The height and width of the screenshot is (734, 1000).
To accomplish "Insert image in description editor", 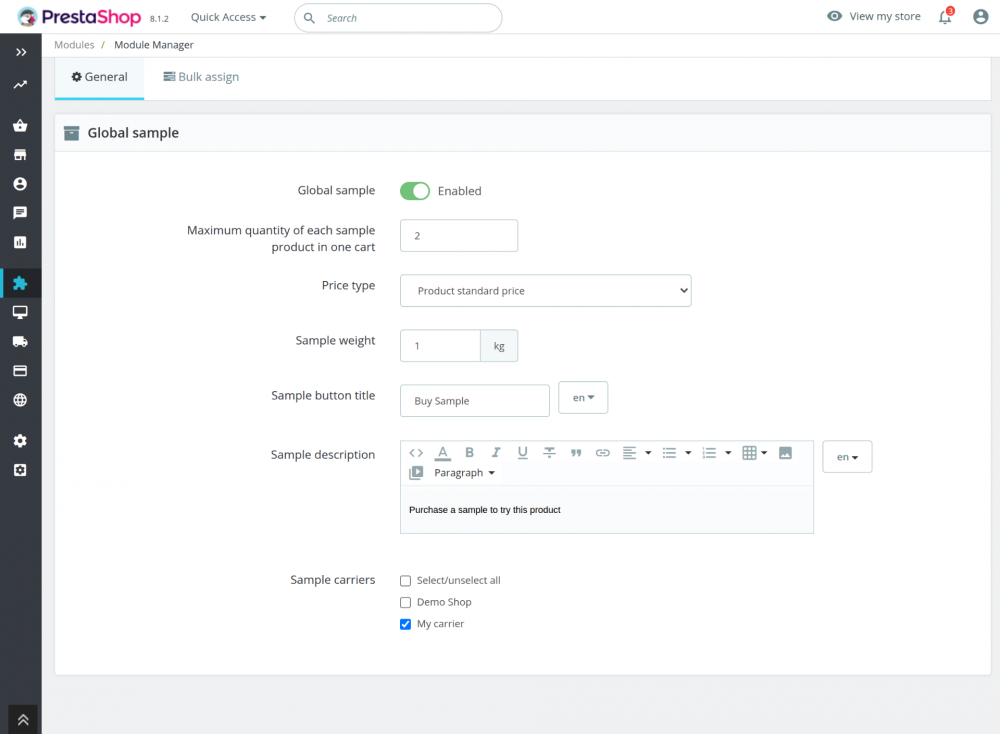I will coord(786,453).
